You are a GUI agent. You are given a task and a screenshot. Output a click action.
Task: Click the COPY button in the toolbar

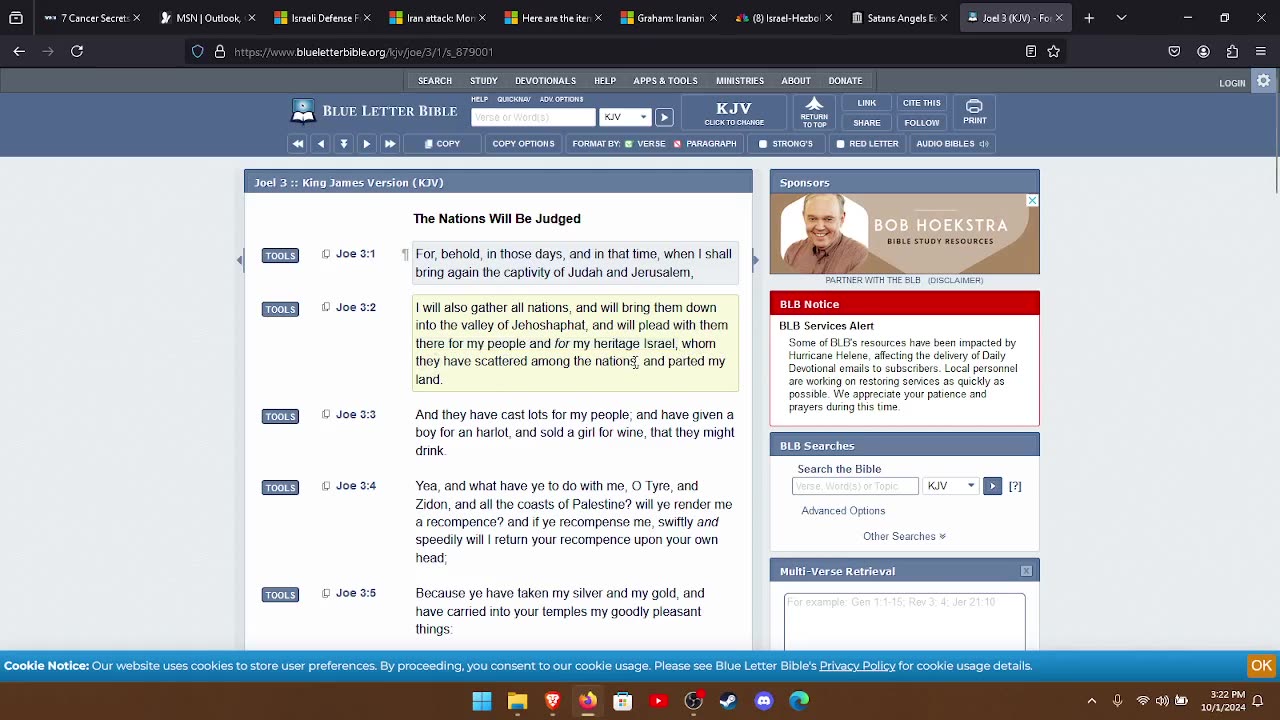[442, 144]
